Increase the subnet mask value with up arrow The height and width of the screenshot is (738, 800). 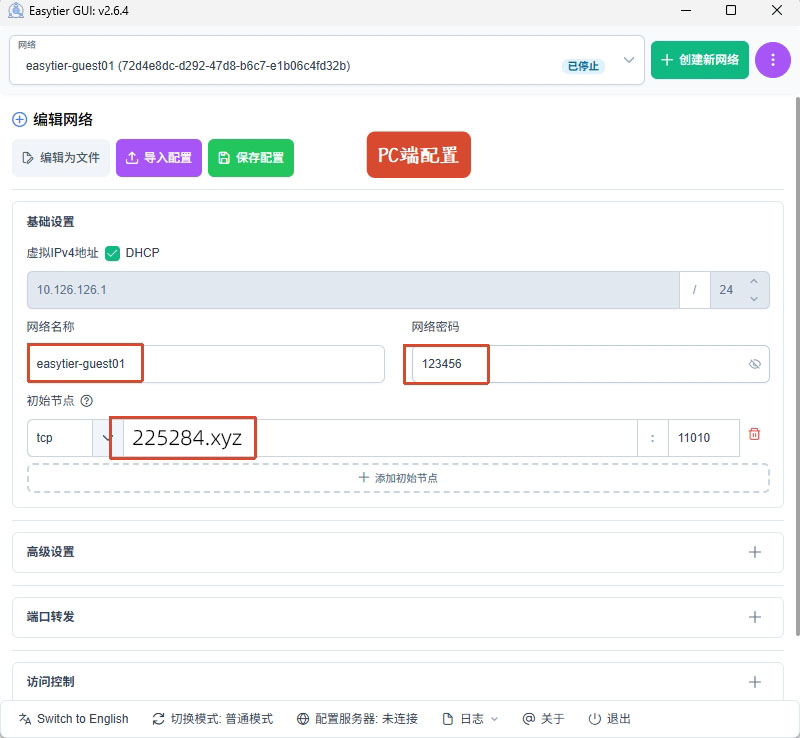click(x=754, y=281)
